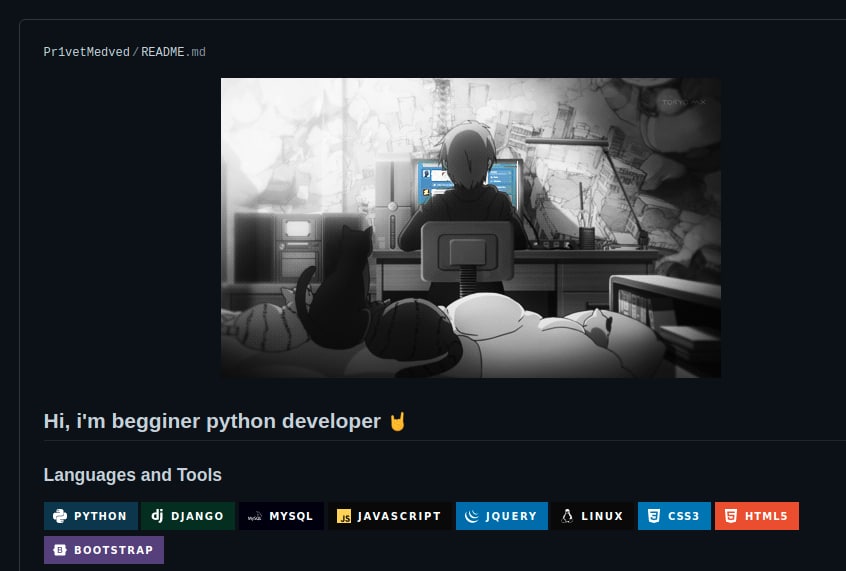Click the JavaScript badge
The image size is (846, 571).
[x=390, y=516]
